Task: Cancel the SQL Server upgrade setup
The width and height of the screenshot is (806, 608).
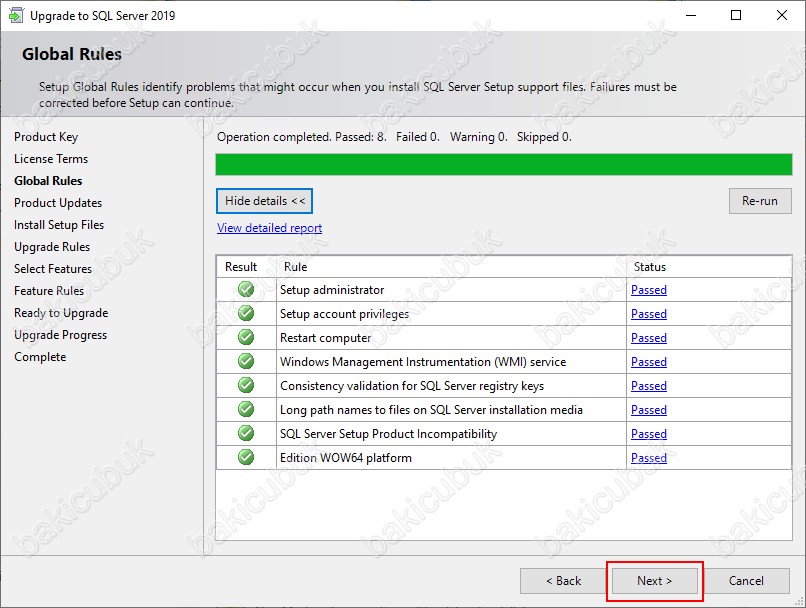Action: click(x=746, y=581)
